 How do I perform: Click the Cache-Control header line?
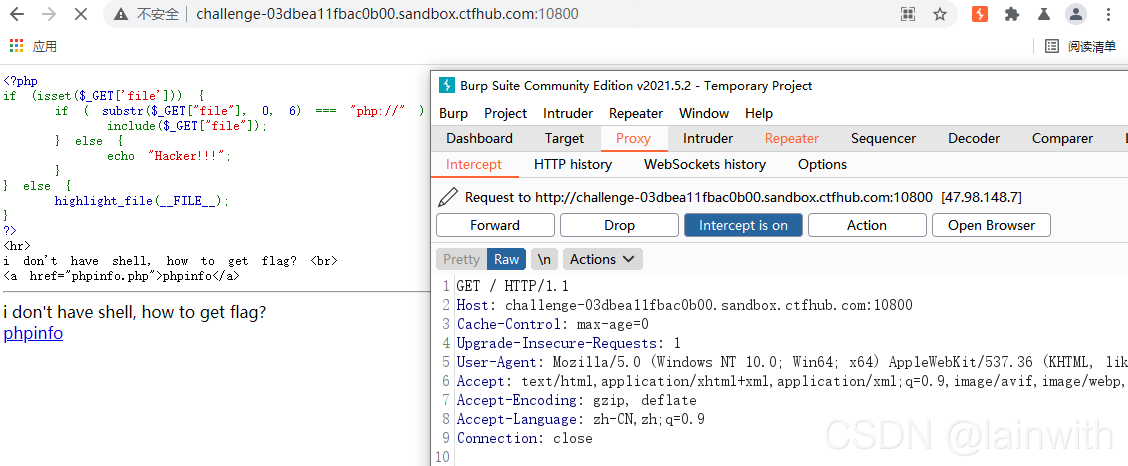click(x=552, y=324)
